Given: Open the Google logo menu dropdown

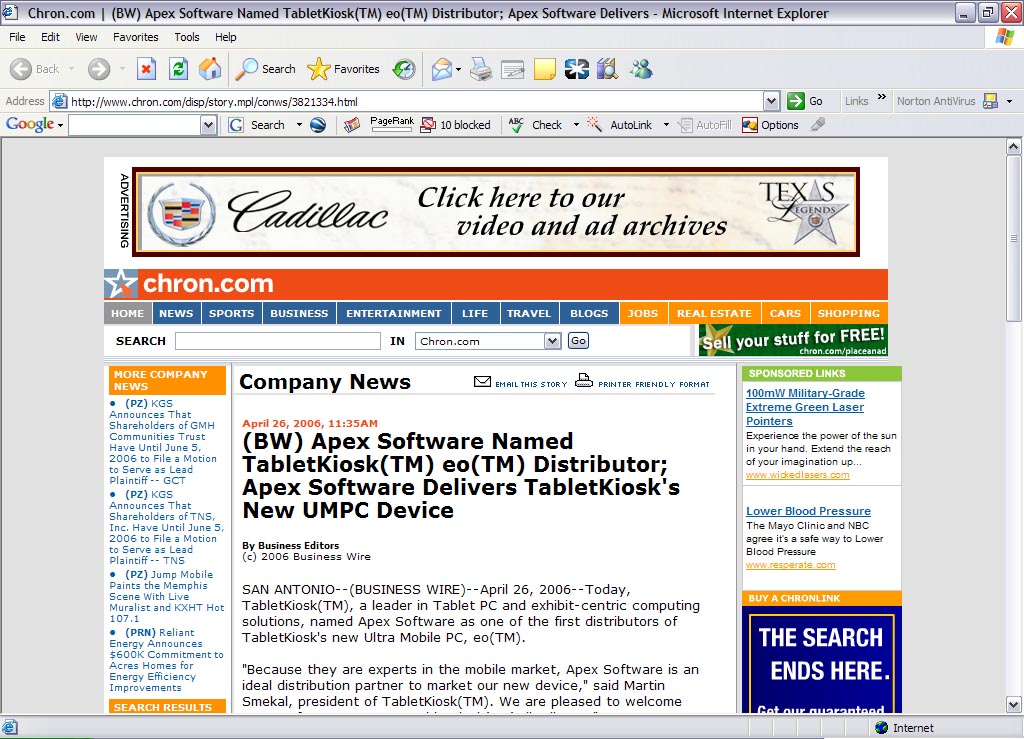Looking at the screenshot, I should click(60, 125).
